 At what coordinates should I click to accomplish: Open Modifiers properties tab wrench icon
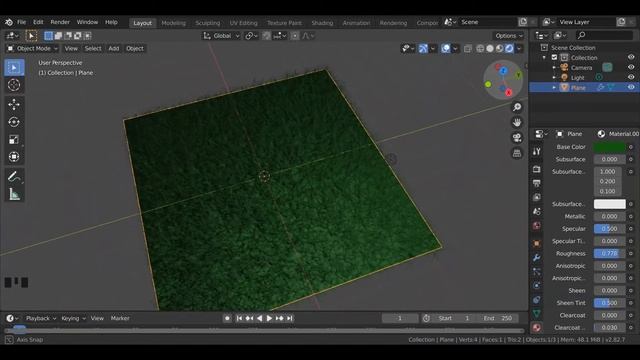pyautogui.click(x=537, y=258)
